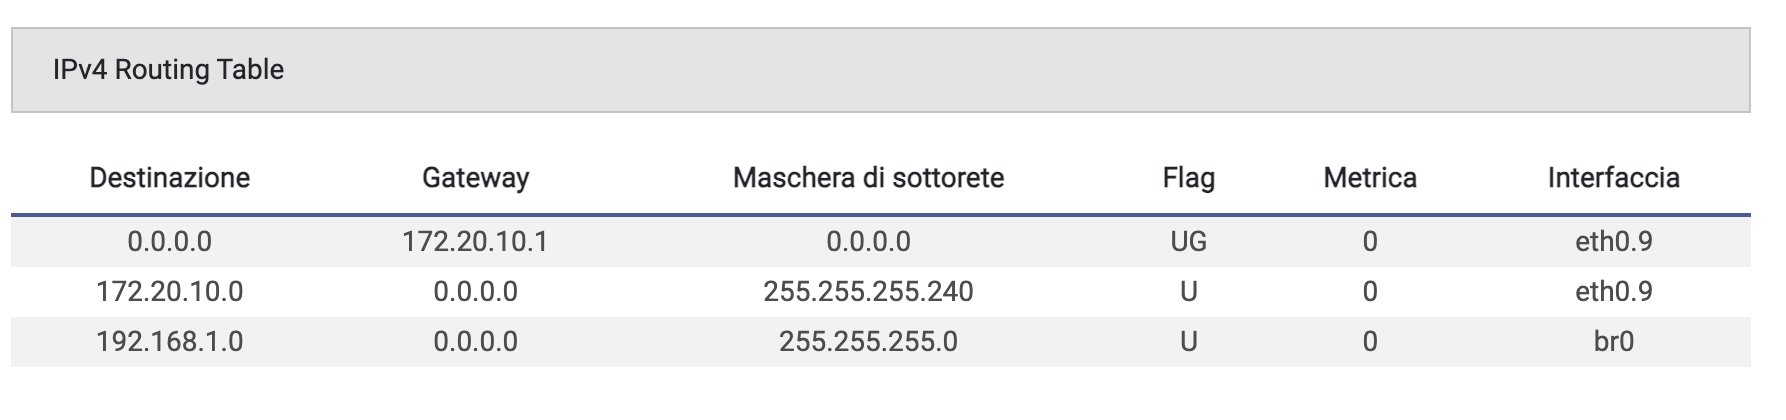Click eth0.9 interface in the default route row
The image size is (1786, 420).
1613,242
